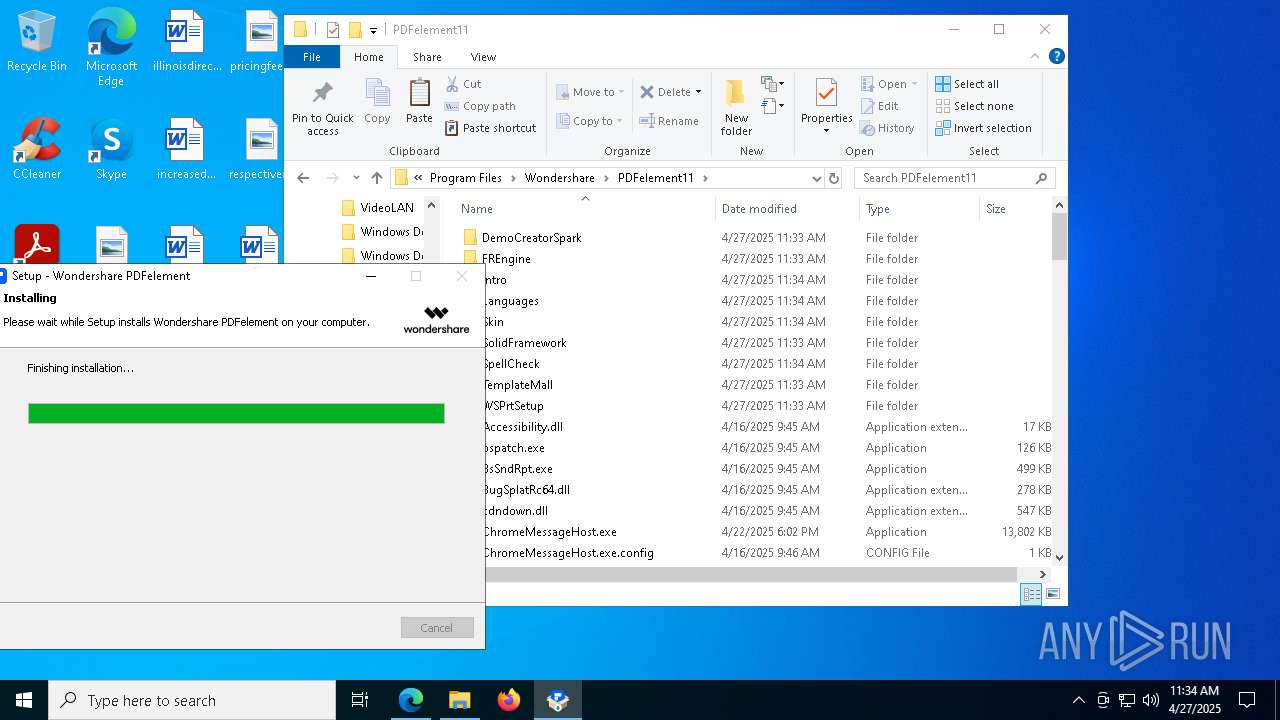Expand Delete dropdown arrow
This screenshot has height=720, width=1280.
tap(698, 92)
